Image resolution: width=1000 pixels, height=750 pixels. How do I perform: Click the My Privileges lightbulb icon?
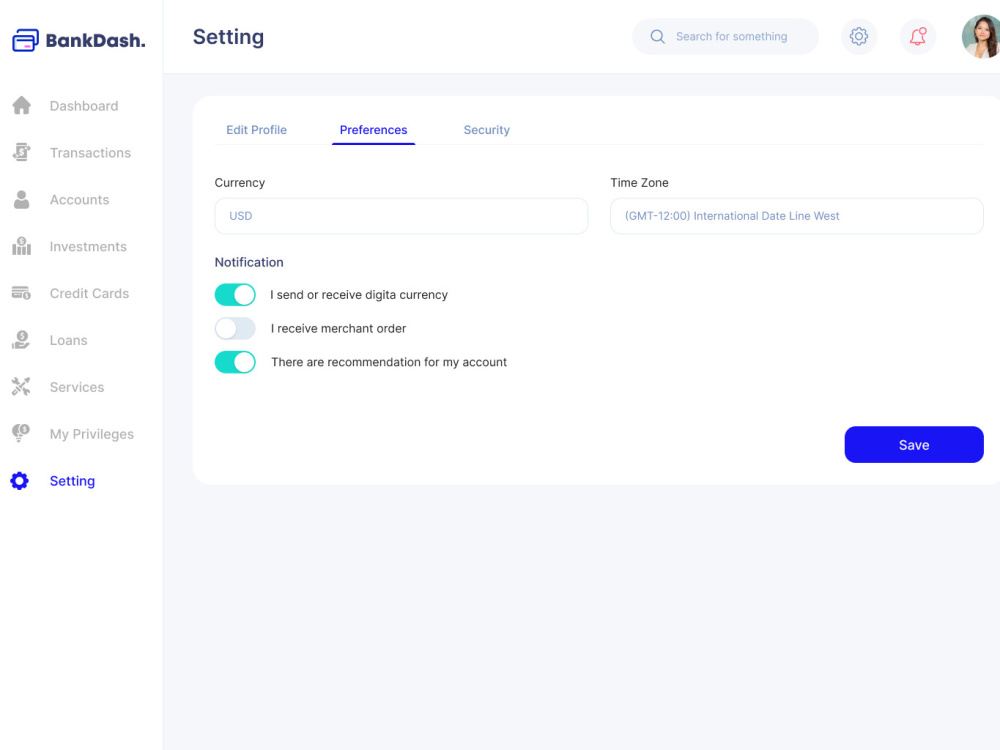coord(21,434)
